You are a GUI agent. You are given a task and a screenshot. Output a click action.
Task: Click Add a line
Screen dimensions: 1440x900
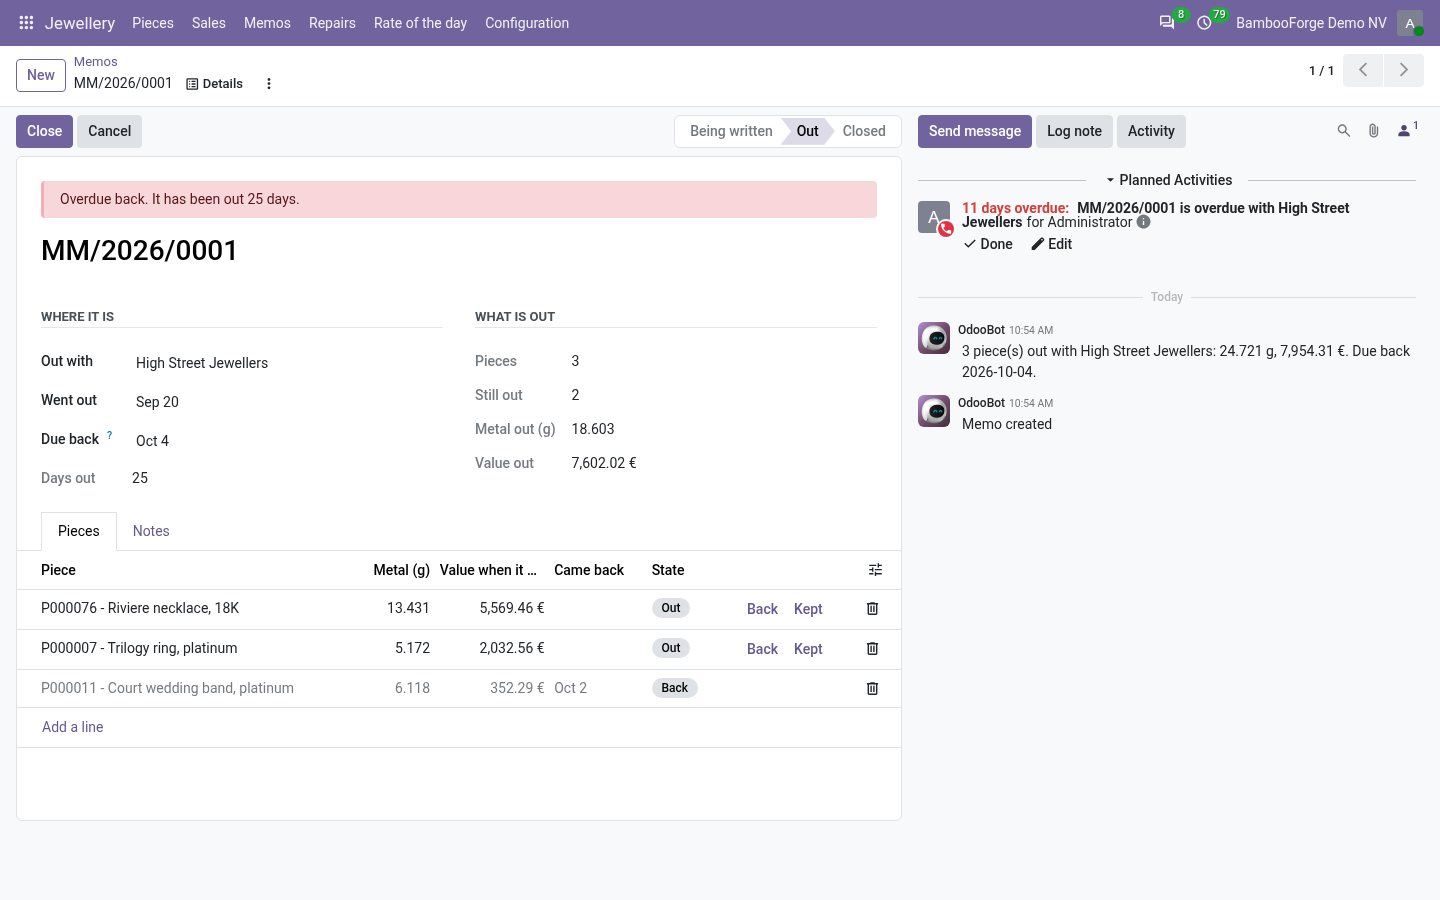(72, 727)
